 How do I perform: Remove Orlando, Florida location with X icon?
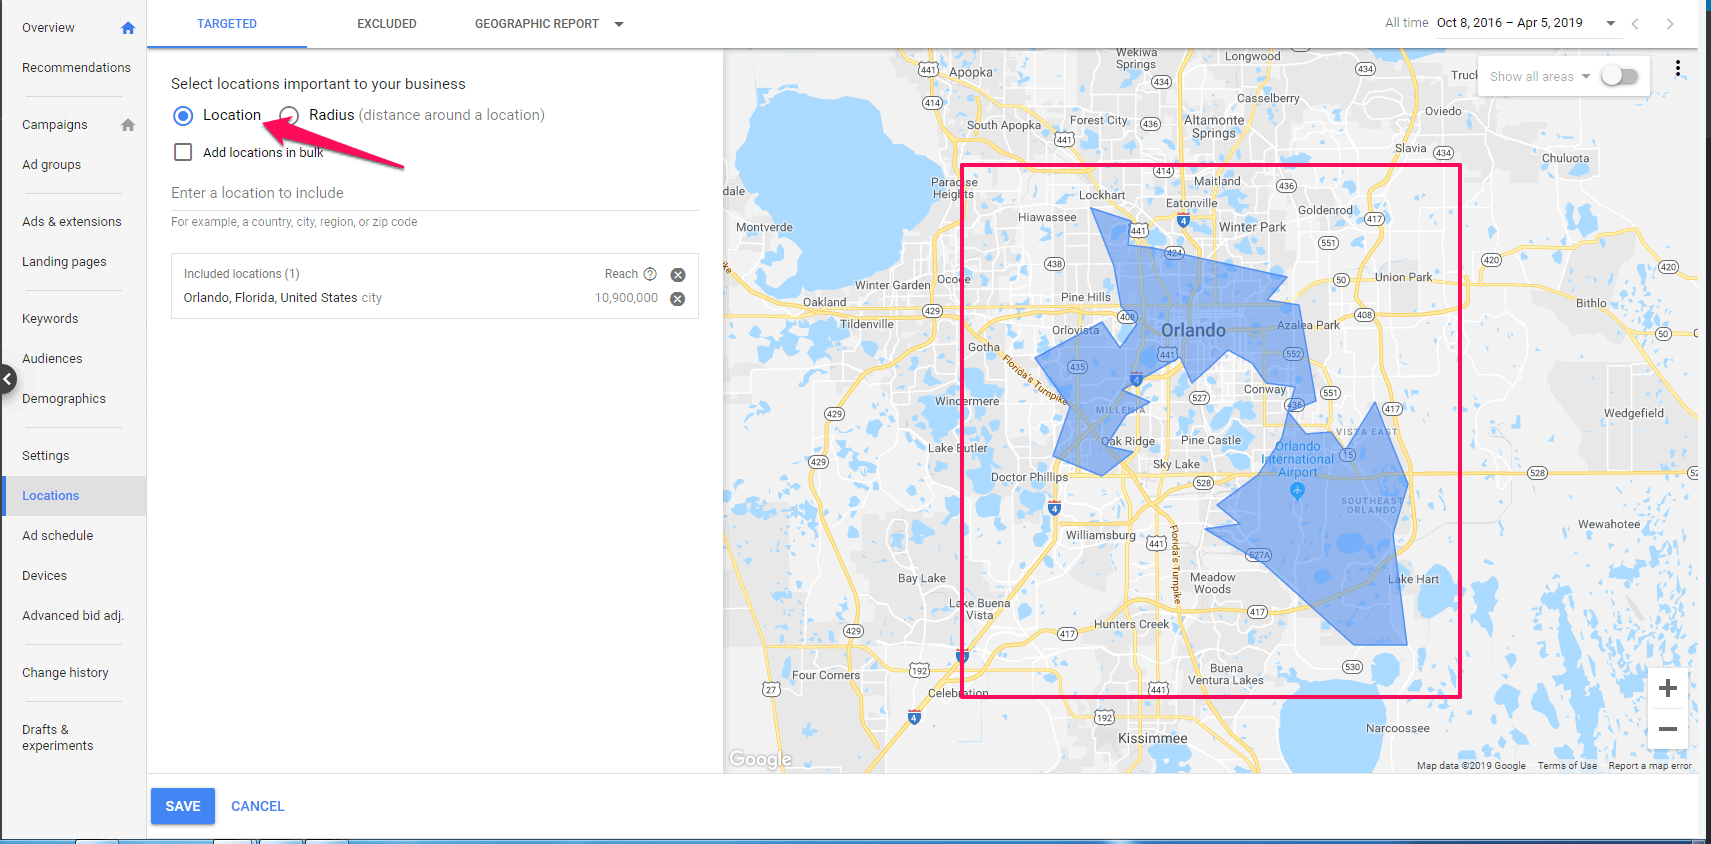tap(678, 299)
